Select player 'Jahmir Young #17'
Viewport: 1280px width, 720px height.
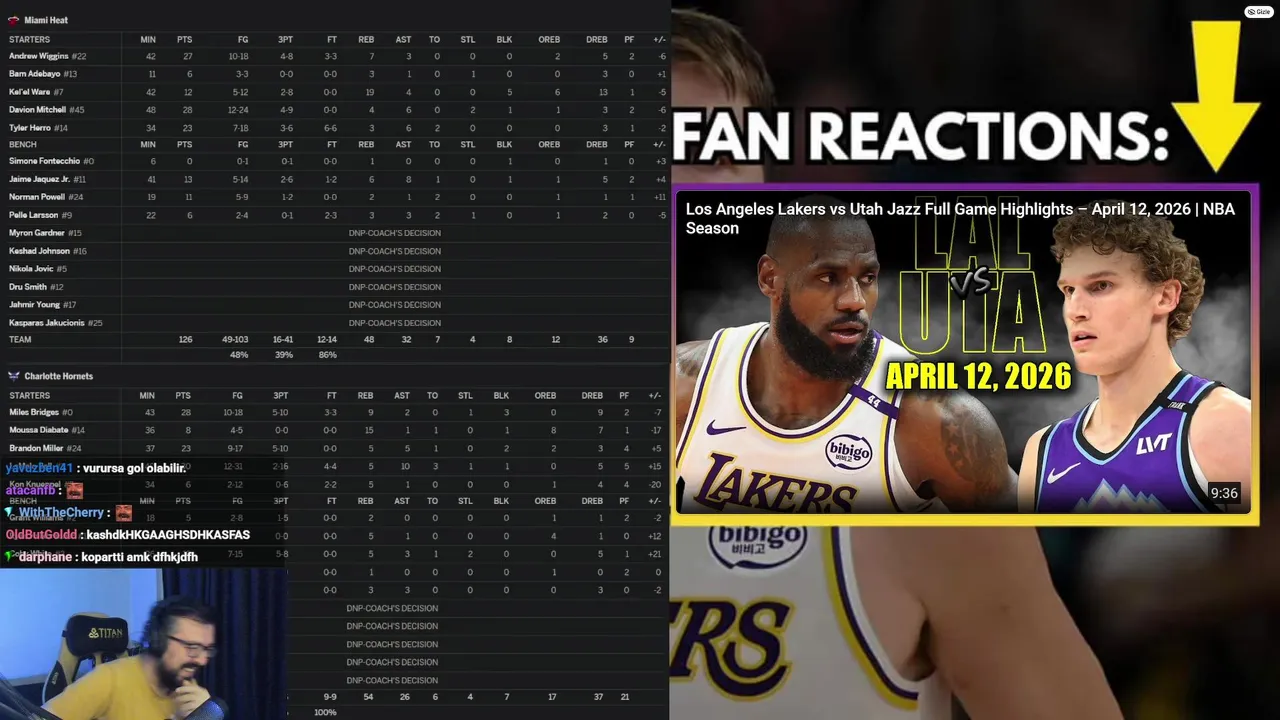click(43, 305)
